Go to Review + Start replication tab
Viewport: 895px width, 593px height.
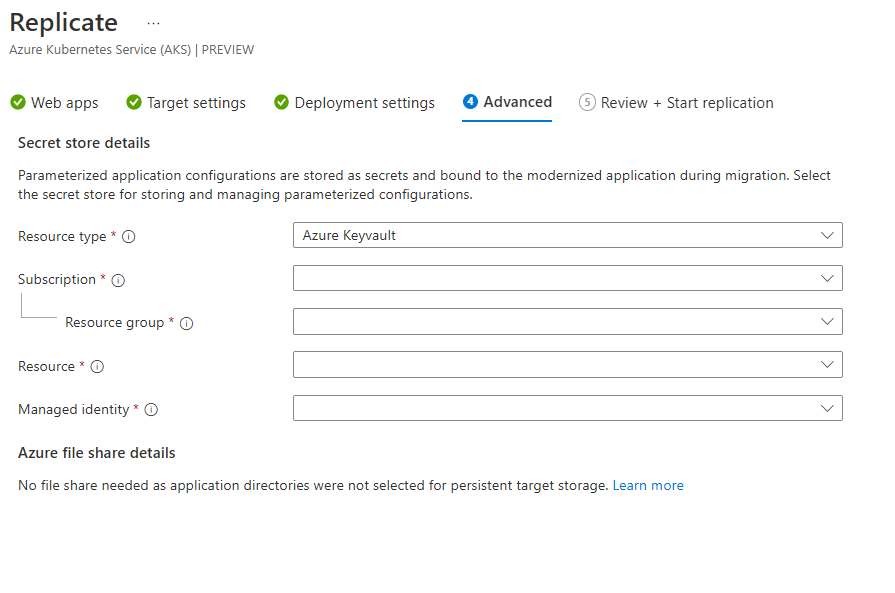coord(676,103)
